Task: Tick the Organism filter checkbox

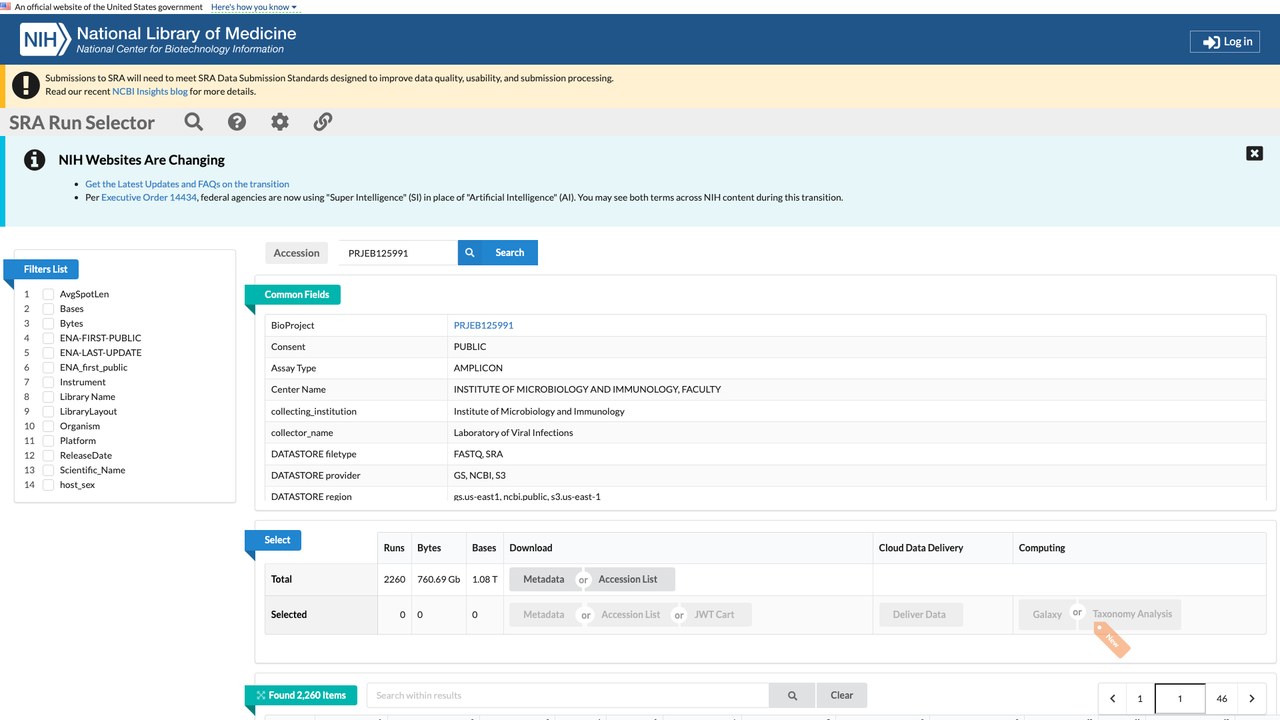Action: 48,426
